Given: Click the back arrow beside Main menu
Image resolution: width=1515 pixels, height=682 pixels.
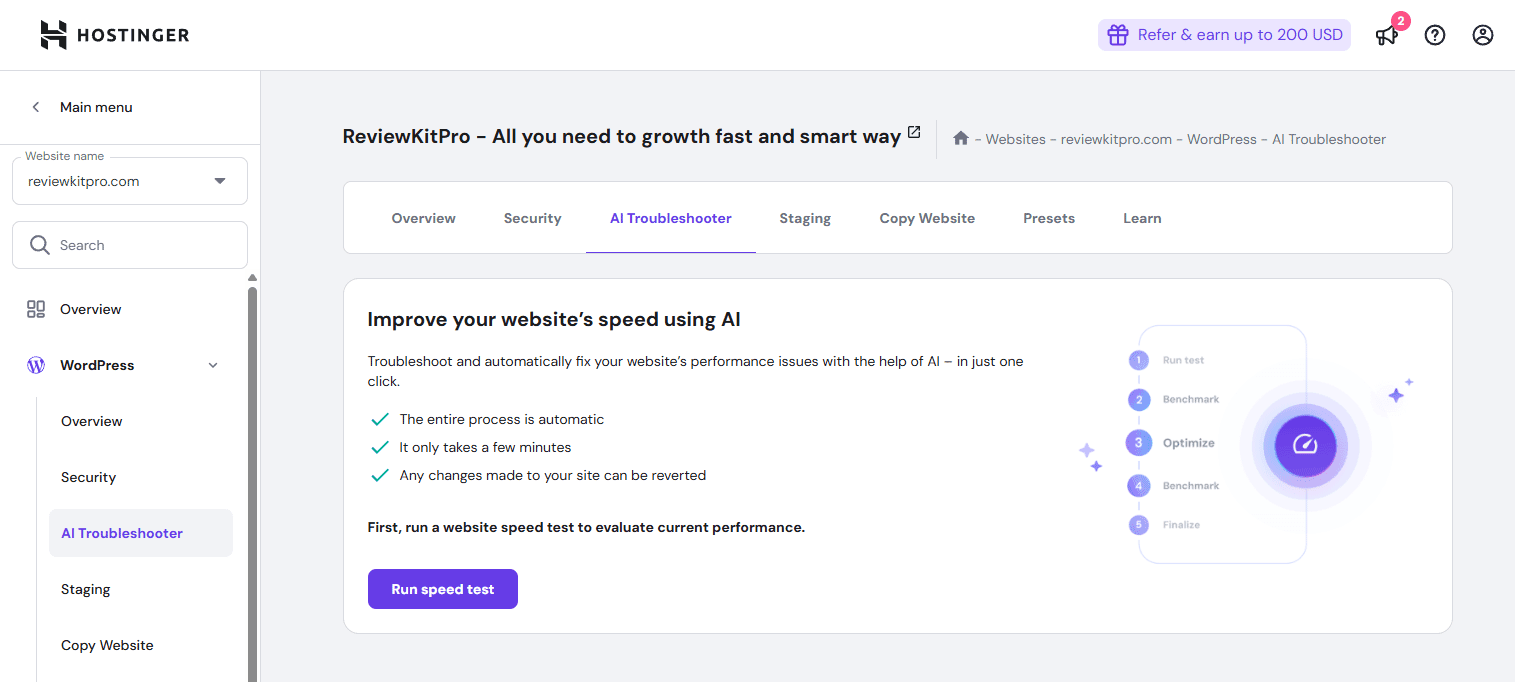Looking at the screenshot, I should tap(36, 107).
